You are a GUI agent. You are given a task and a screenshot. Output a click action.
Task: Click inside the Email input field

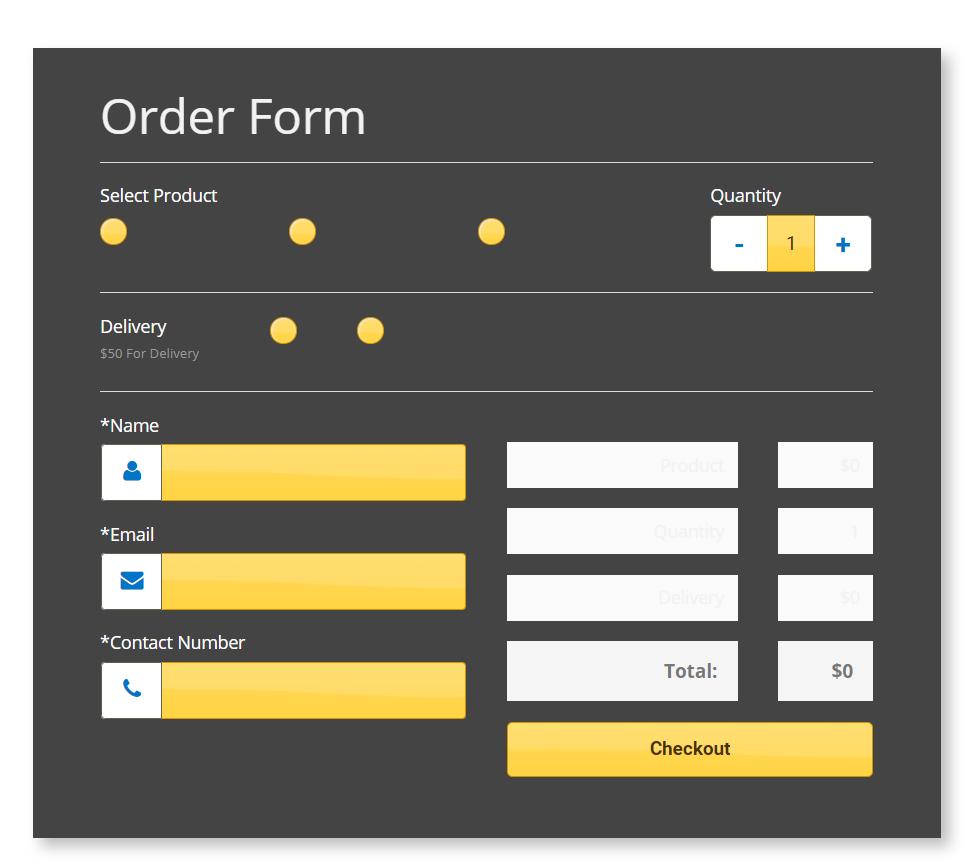tap(315, 581)
